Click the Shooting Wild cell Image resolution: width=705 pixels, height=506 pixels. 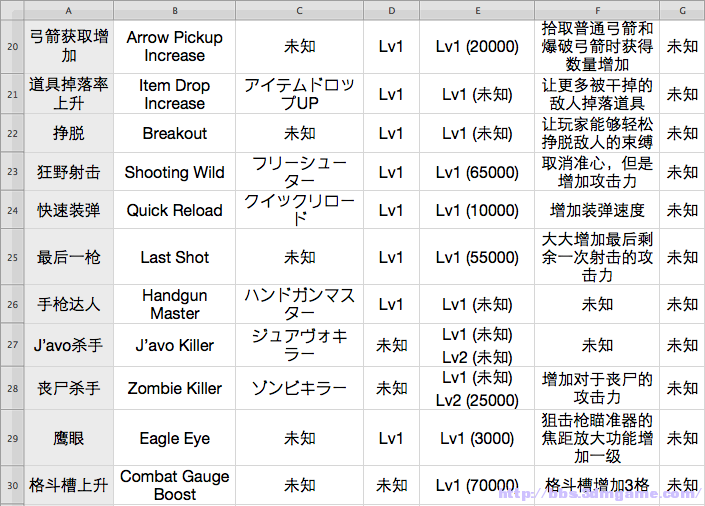coord(174,172)
